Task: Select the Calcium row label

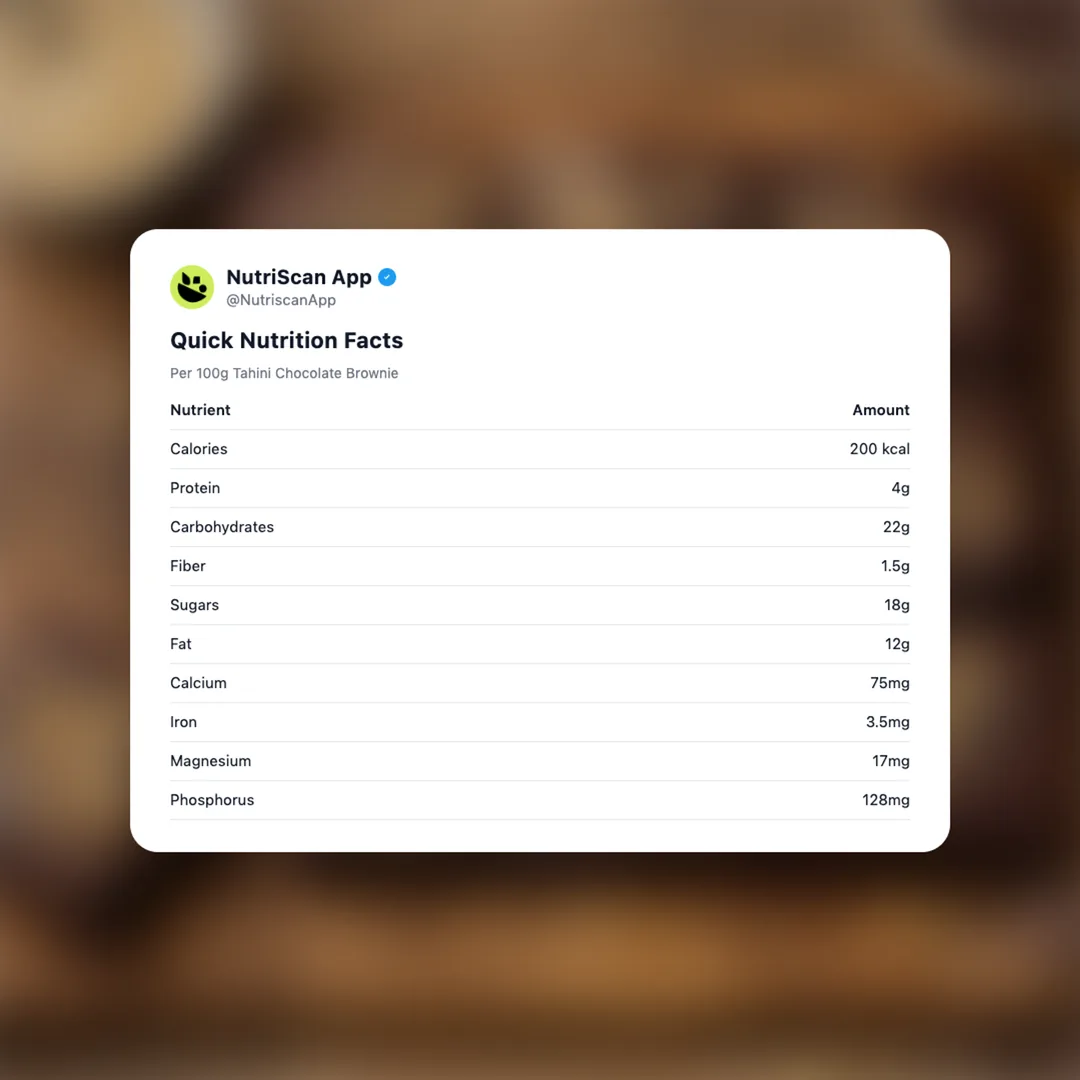Action: (198, 683)
